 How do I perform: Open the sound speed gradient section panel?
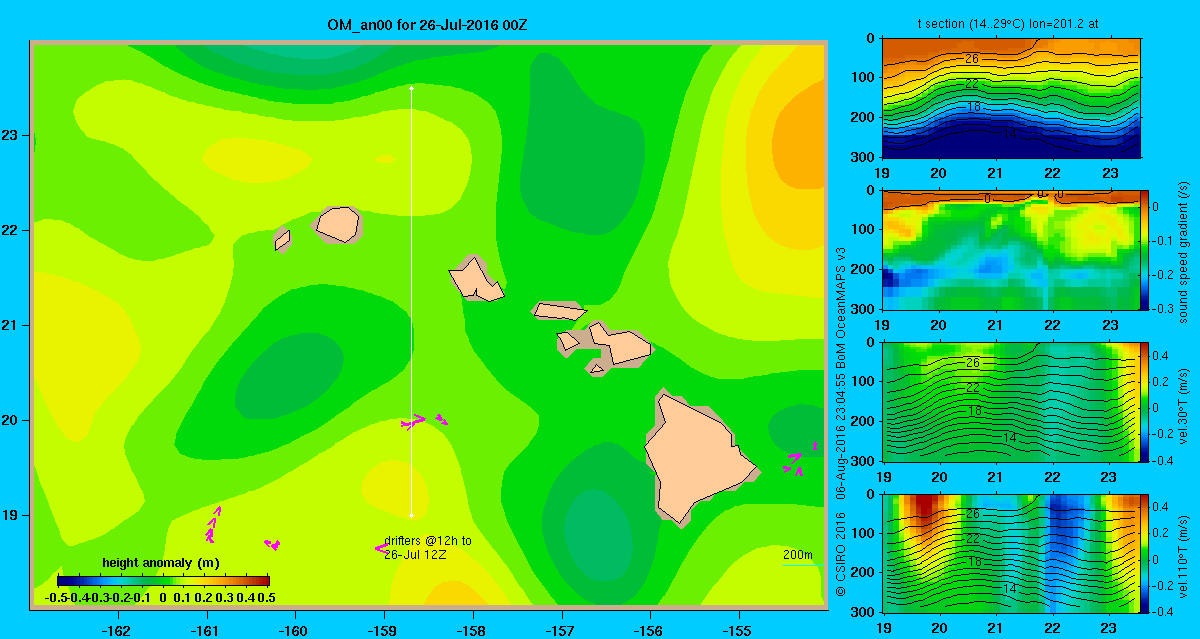pos(1012,249)
